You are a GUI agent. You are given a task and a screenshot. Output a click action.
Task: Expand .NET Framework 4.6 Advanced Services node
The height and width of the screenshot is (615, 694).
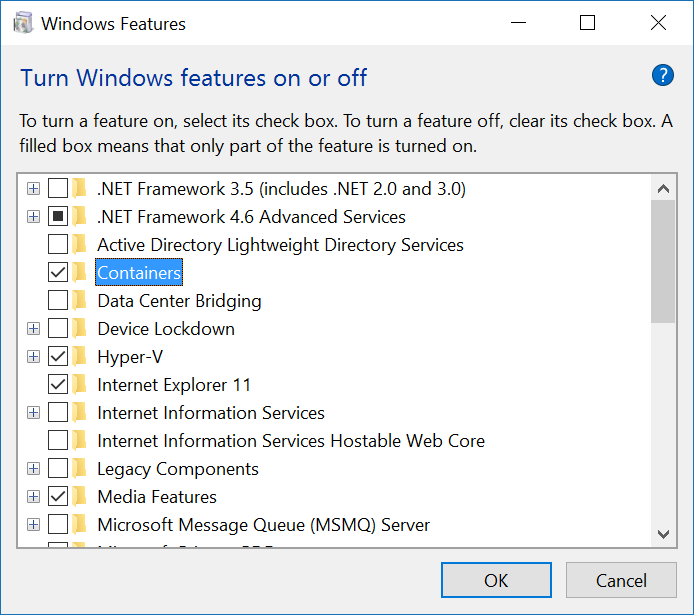click(x=33, y=216)
